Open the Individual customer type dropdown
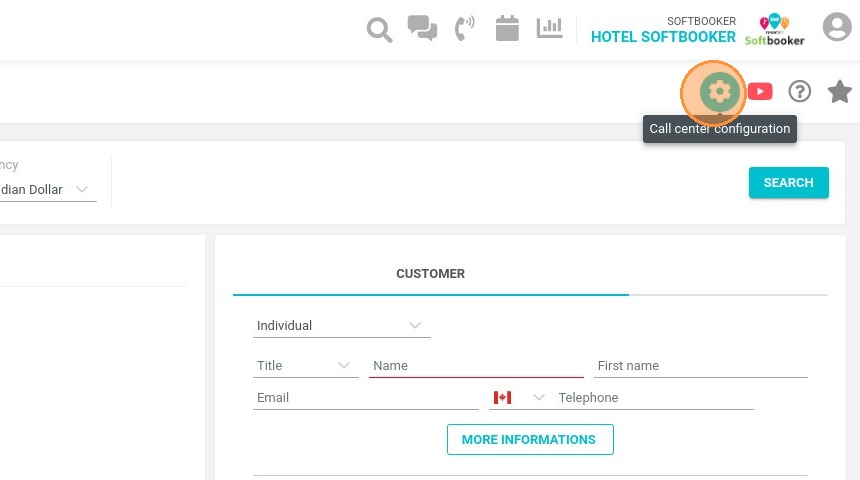 click(x=341, y=325)
